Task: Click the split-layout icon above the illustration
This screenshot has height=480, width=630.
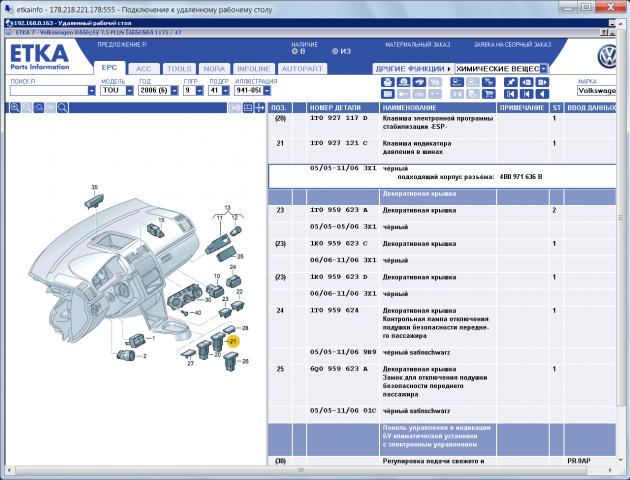Action: [x=248, y=108]
